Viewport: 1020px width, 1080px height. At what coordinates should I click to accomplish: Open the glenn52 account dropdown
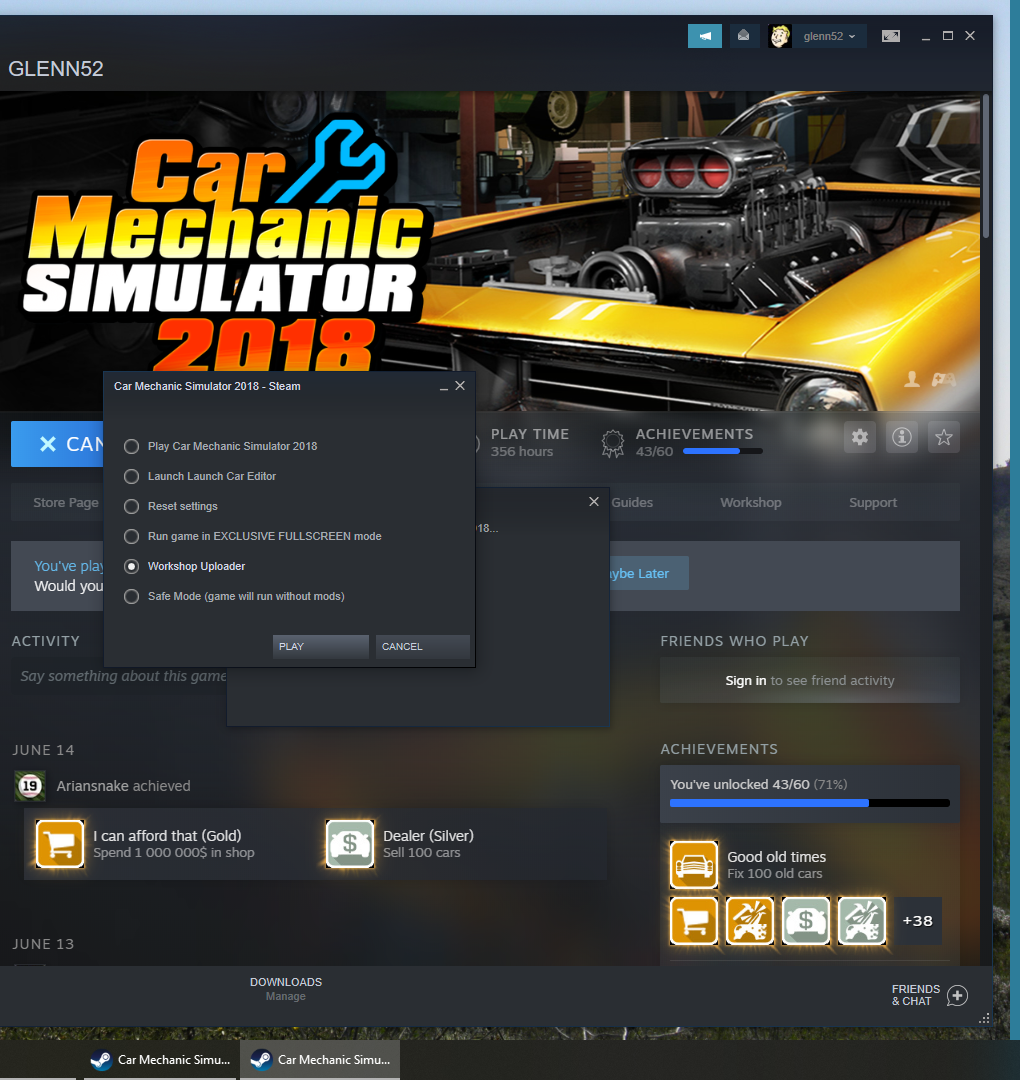(x=829, y=37)
